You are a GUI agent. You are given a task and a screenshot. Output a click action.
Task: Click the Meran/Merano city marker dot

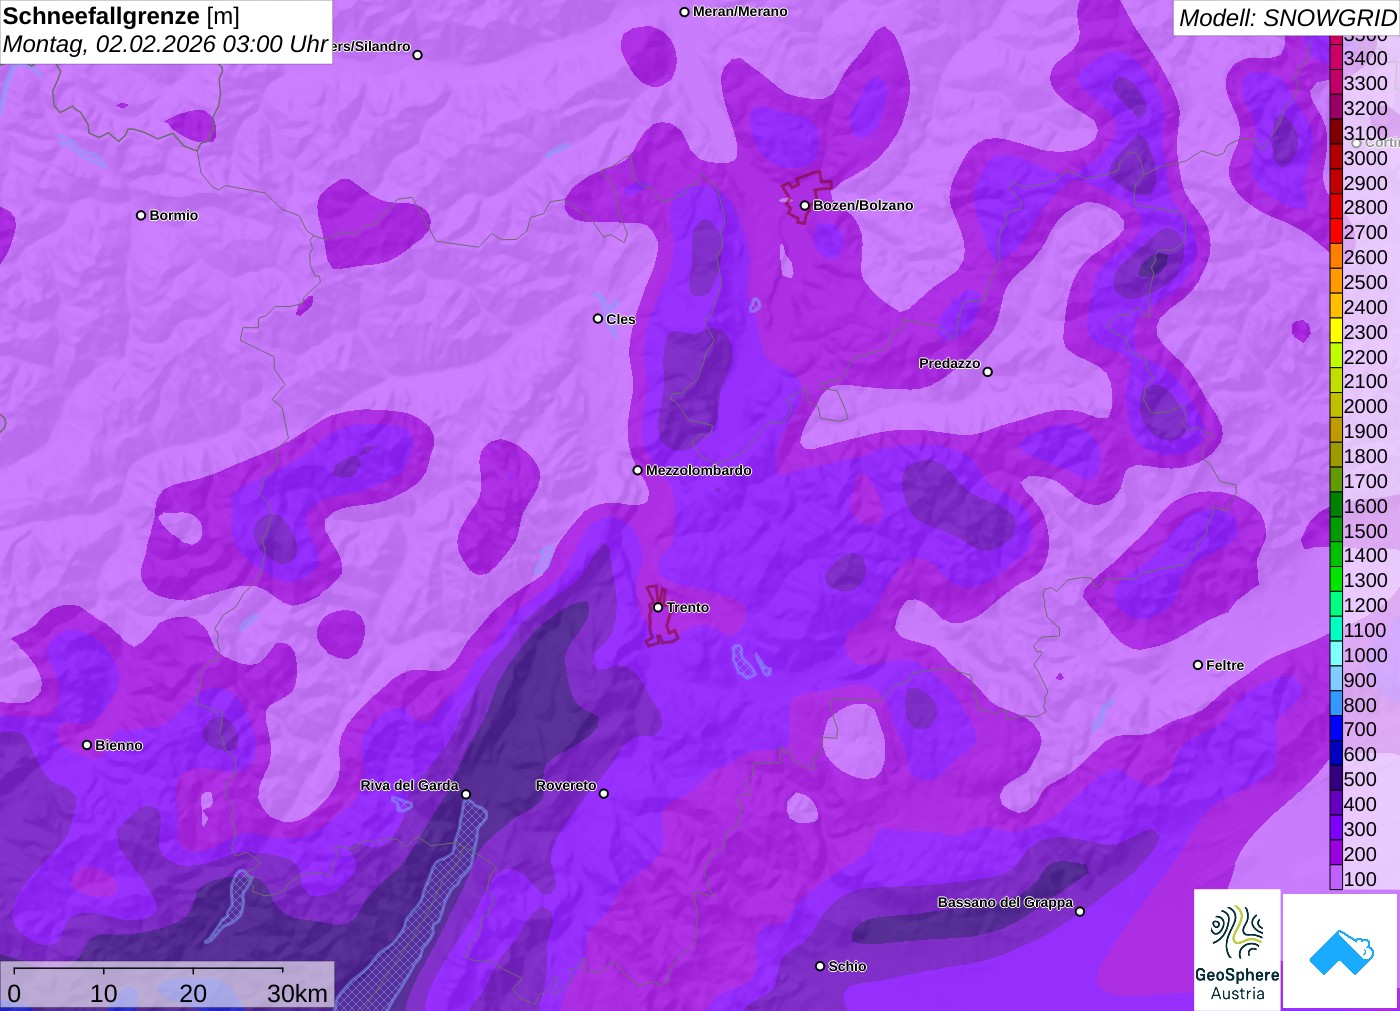pos(685,12)
